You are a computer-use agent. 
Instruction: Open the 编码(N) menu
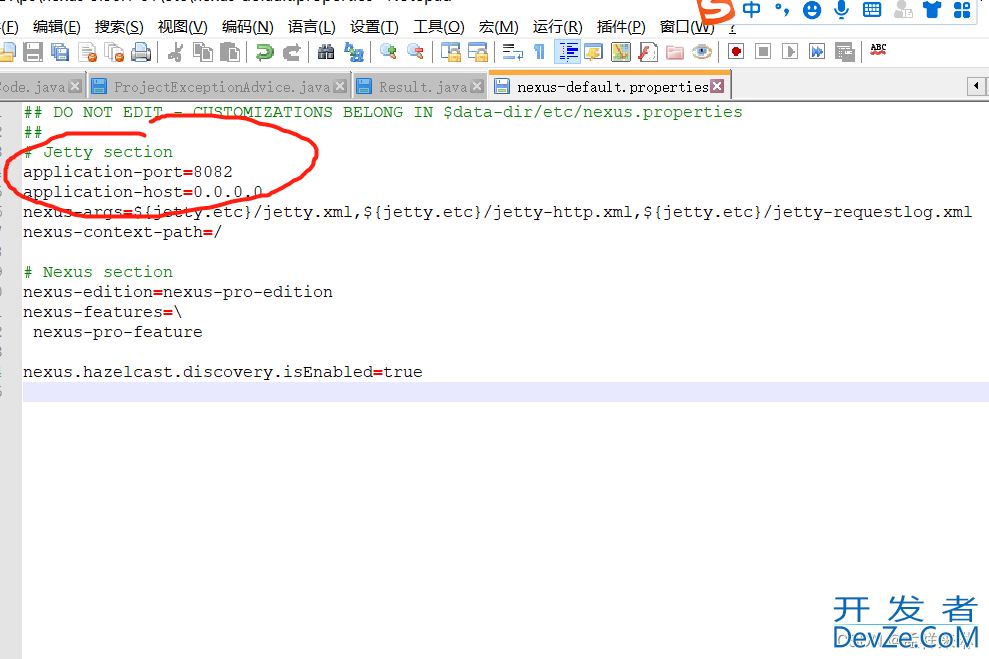[x=247, y=27]
